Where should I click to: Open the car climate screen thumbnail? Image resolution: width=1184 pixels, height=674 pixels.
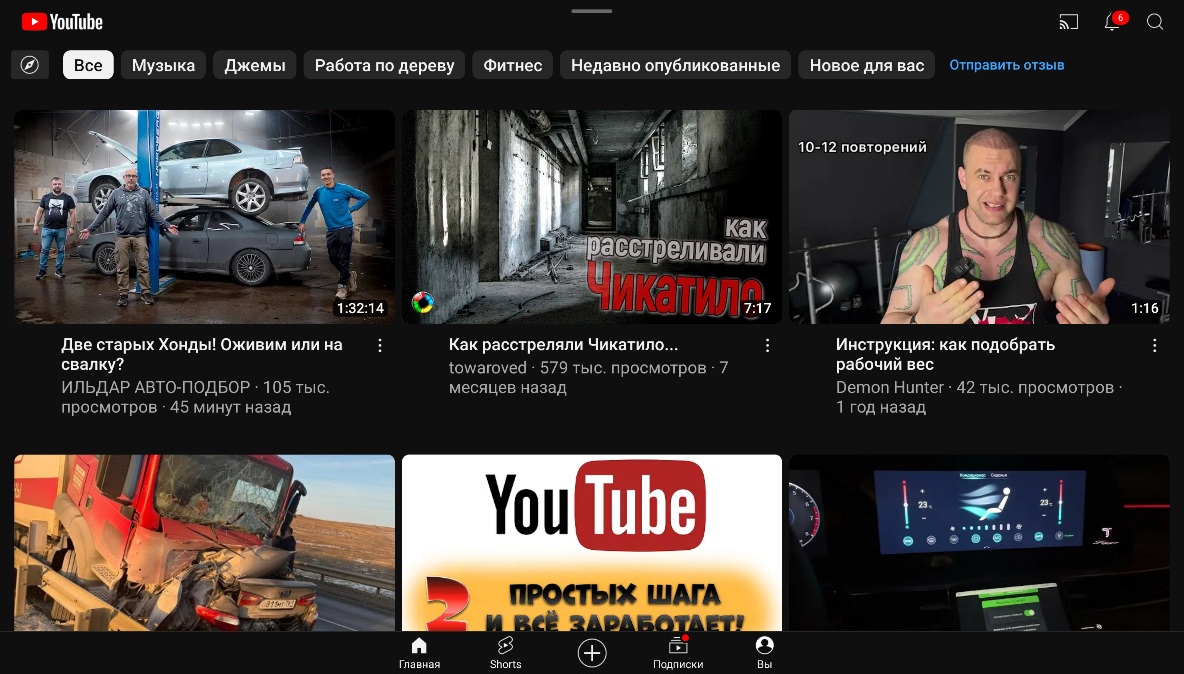point(979,543)
